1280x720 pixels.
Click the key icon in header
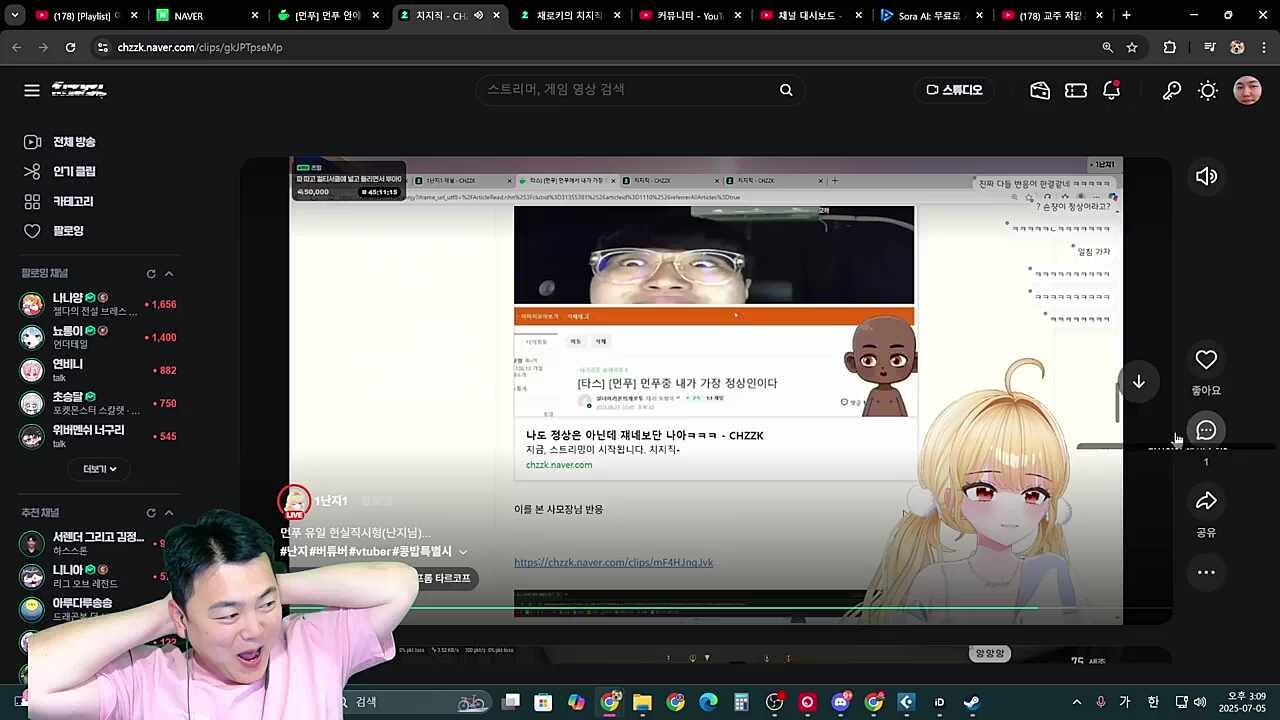point(1172,90)
